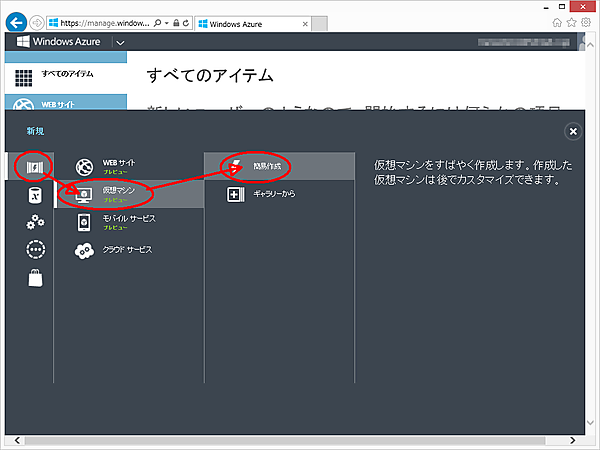
Task: Close the 新規 panel with X button
Action: pyautogui.click(x=573, y=132)
